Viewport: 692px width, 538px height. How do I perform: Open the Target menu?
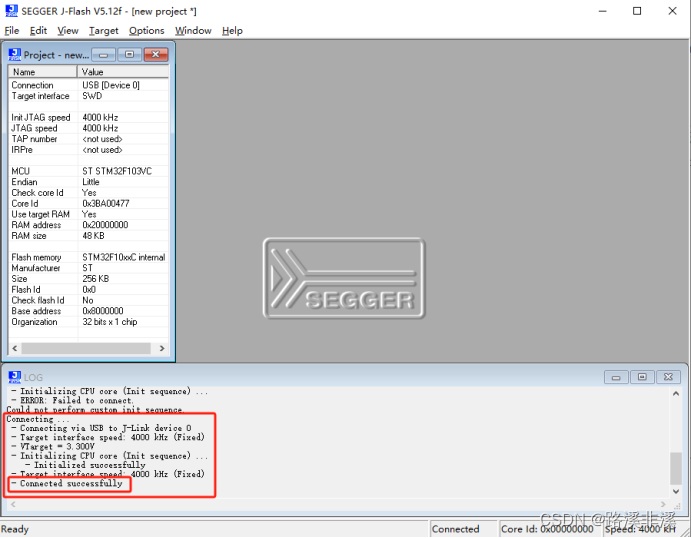pyautogui.click(x=104, y=30)
